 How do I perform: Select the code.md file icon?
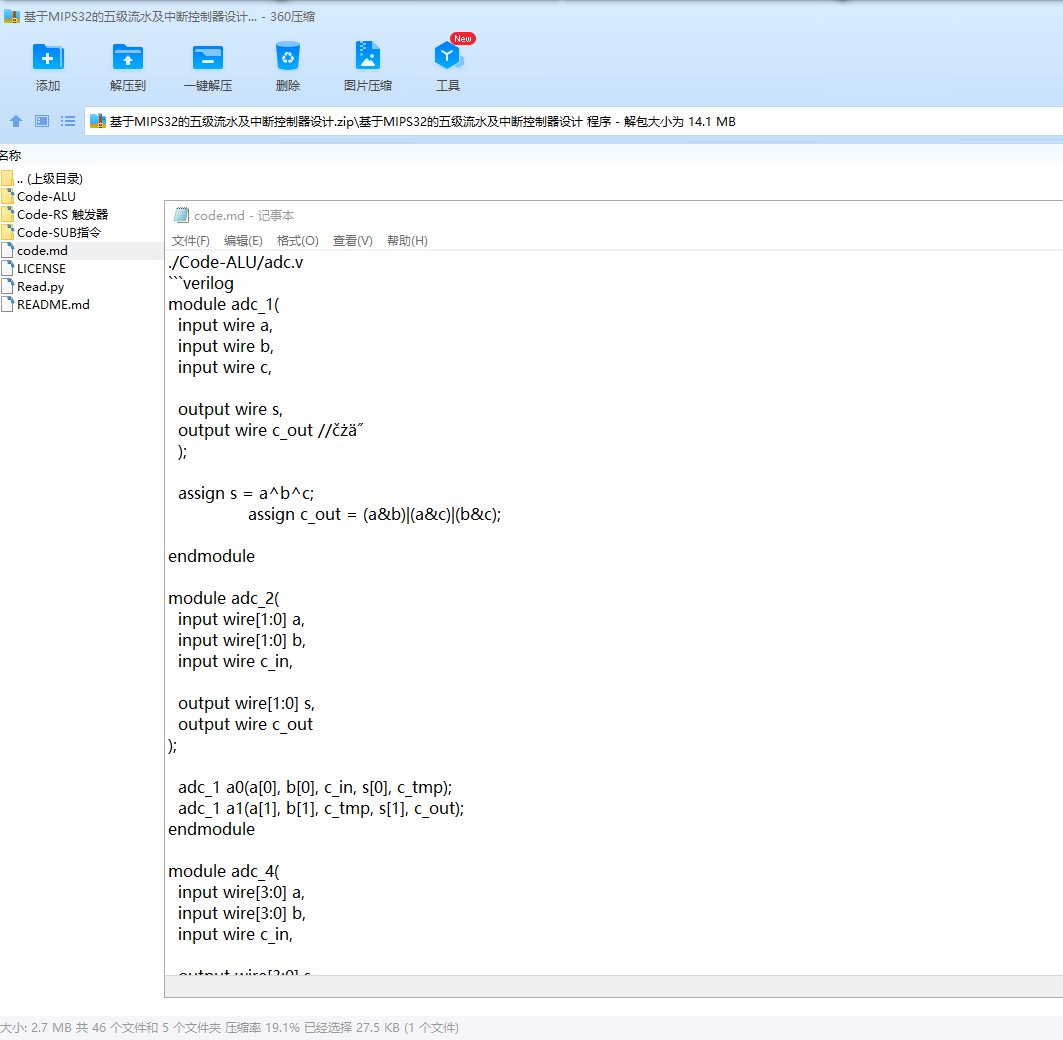click(x=7, y=250)
